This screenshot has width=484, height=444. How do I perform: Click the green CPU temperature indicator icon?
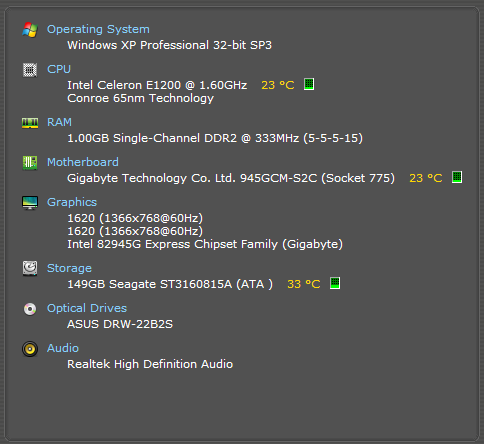point(309,84)
